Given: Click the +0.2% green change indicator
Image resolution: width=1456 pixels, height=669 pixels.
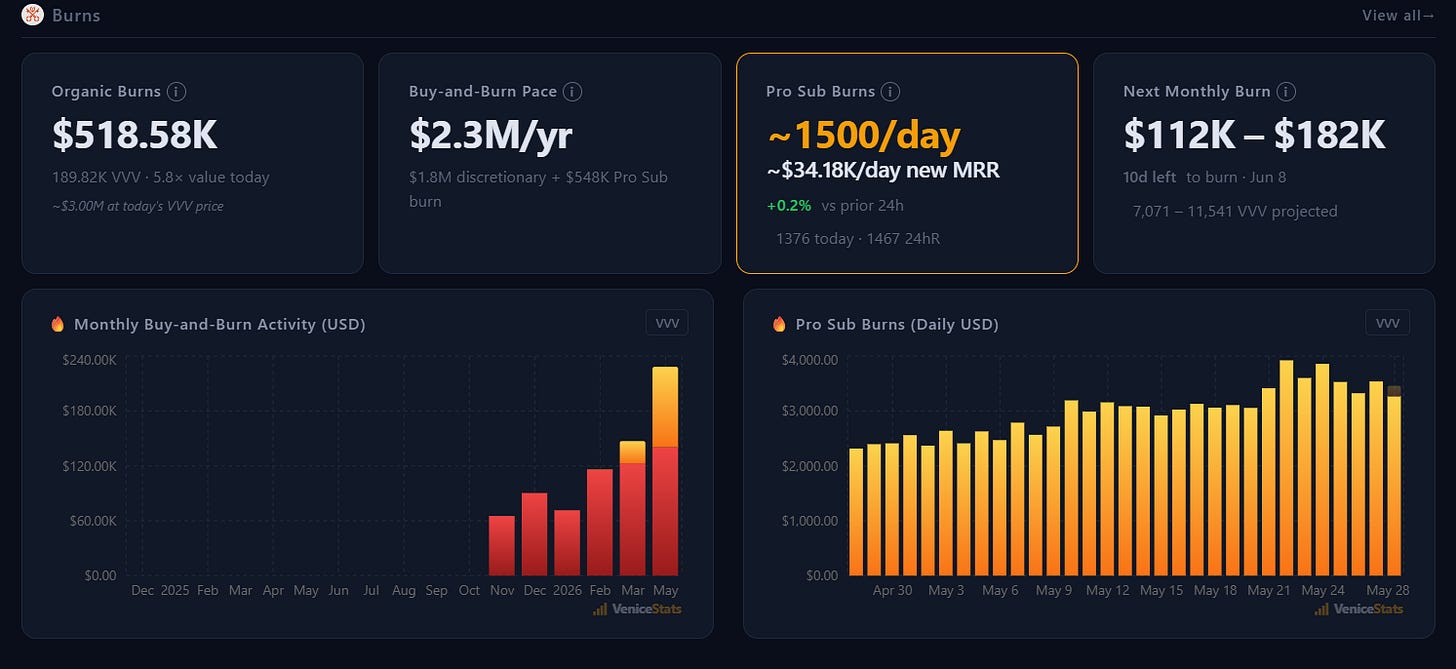Looking at the screenshot, I should tap(789, 205).
